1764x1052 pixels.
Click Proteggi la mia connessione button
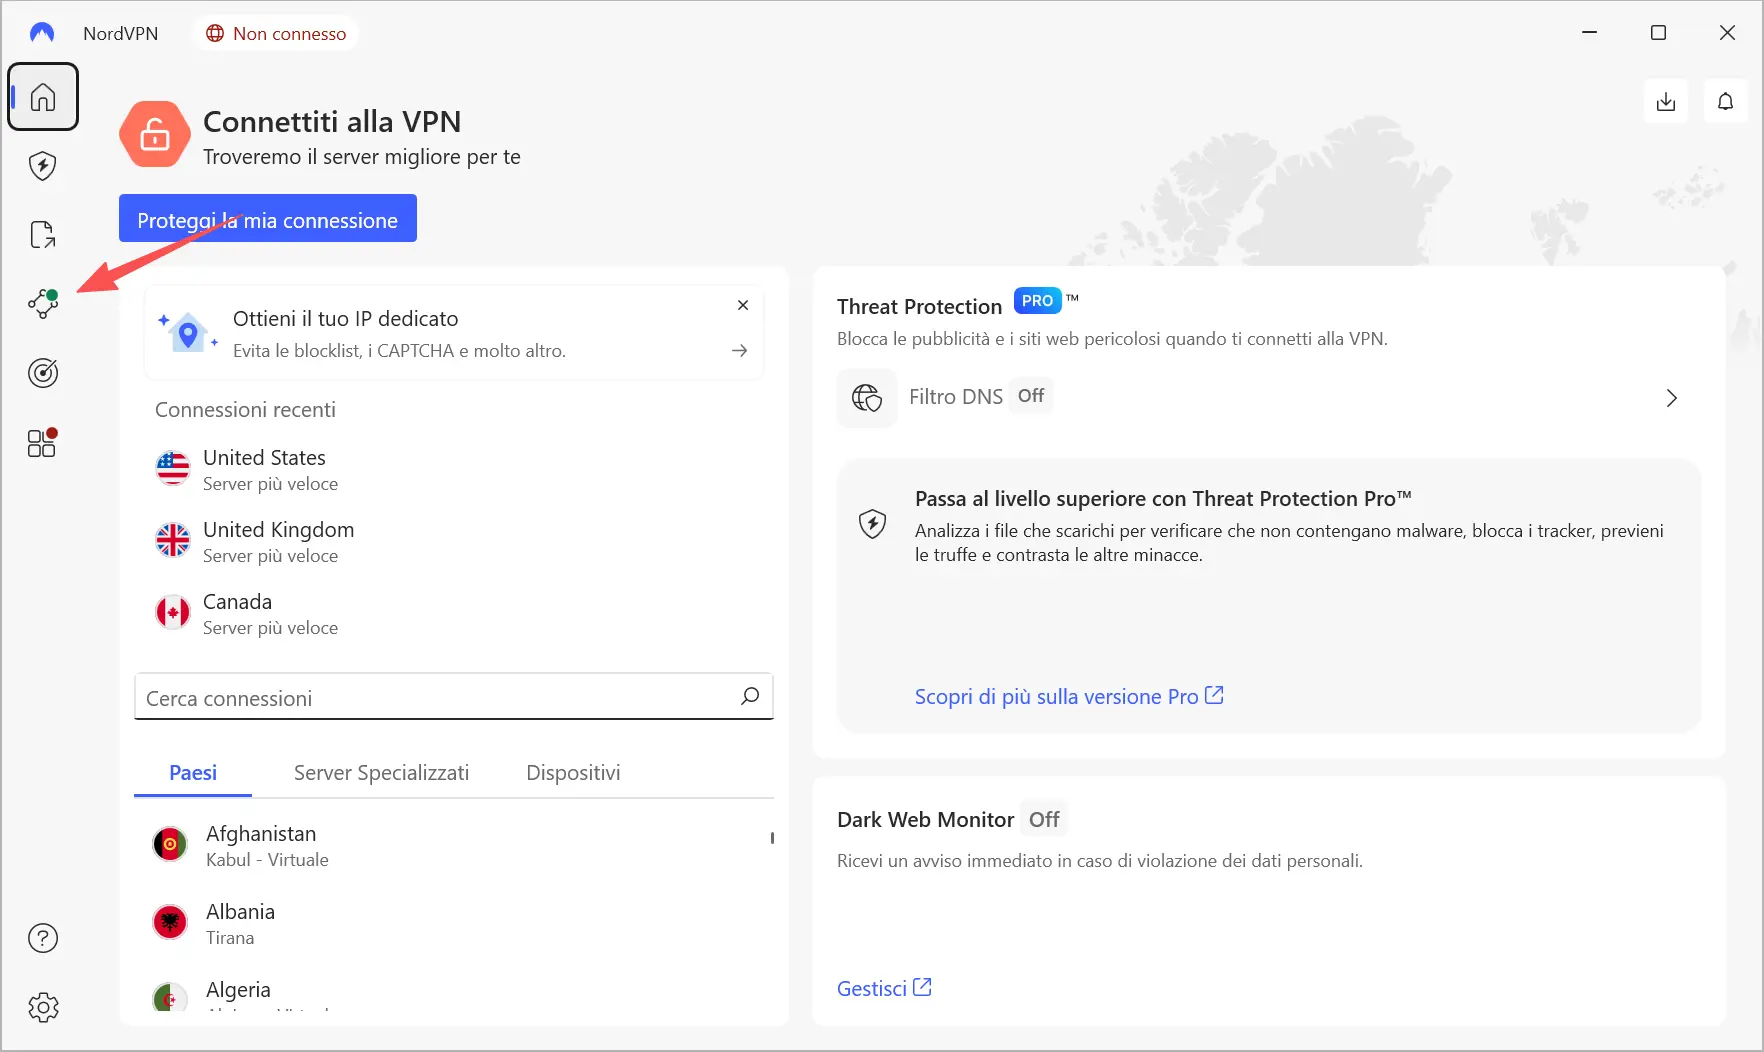(267, 219)
